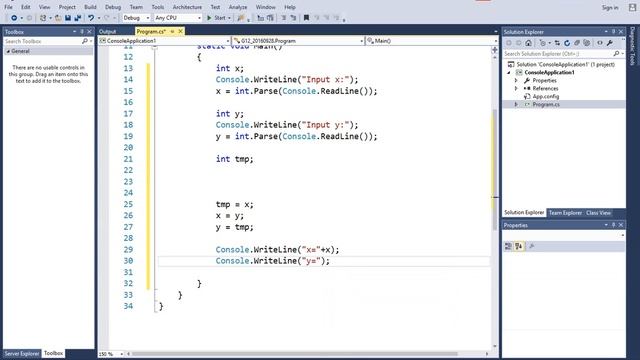Click the search icon in Toolbox search
The image size is (640, 360).
click(84, 41)
